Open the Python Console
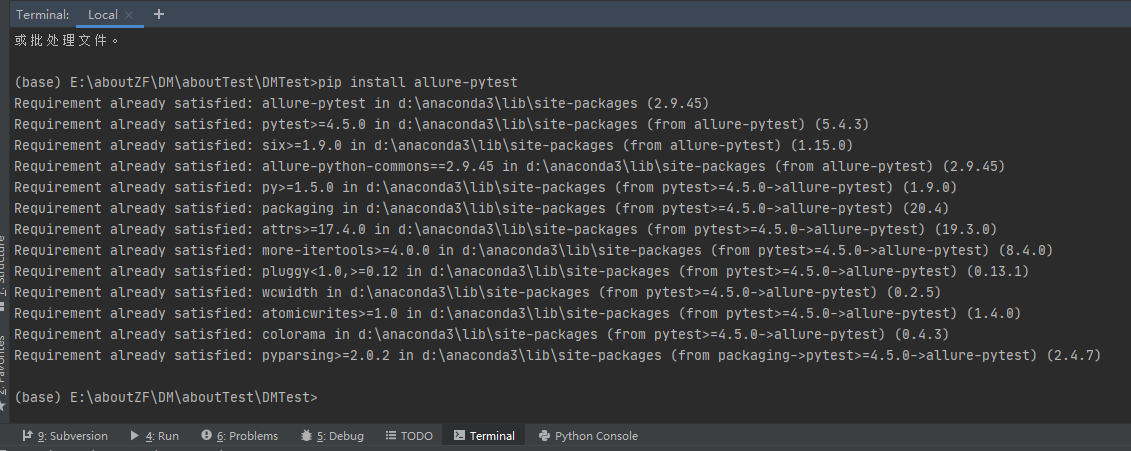 pyautogui.click(x=588, y=436)
